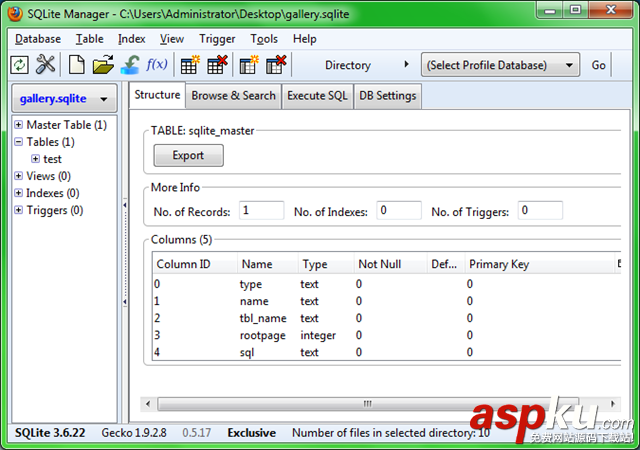Image resolution: width=640 pixels, height=450 pixels.
Task: Click the Create Table toolbar icon
Action: pyautogui.click(x=189, y=65)
